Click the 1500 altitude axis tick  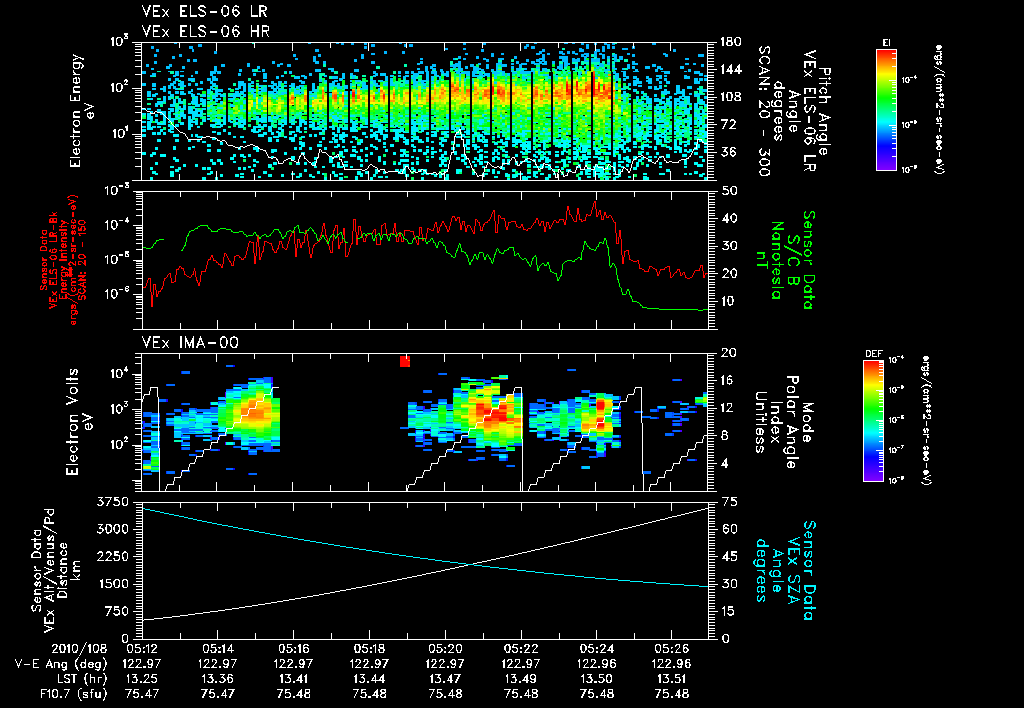113,584
